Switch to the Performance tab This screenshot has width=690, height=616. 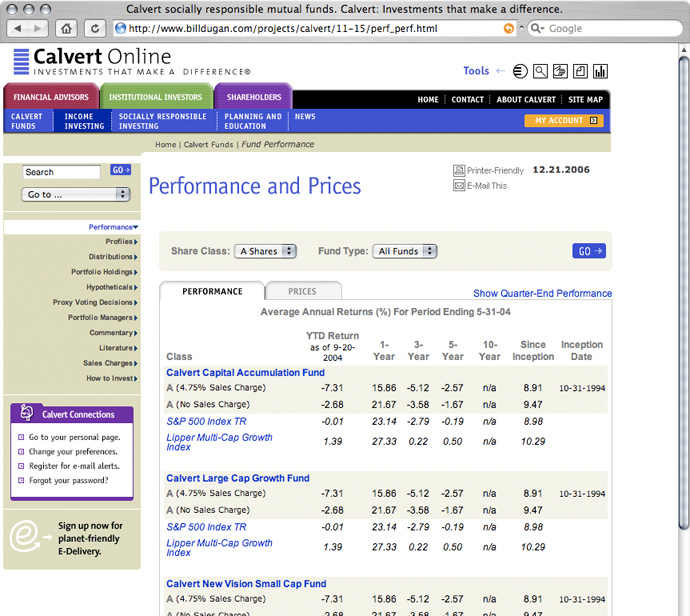(x=212, y=291)
